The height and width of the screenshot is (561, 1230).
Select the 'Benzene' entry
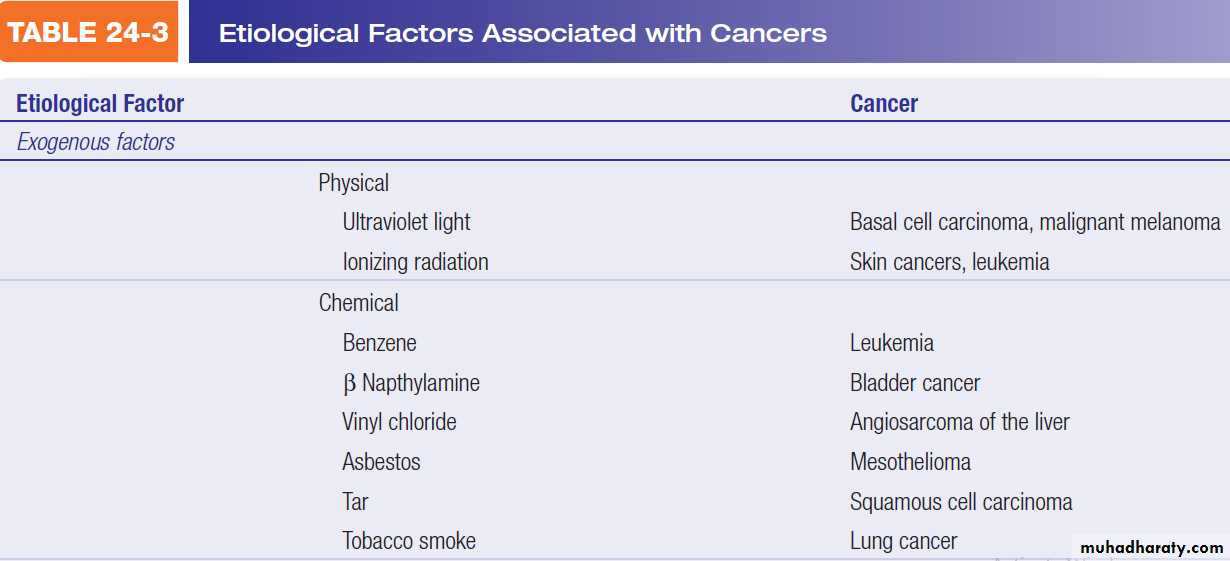click(x=379, y=342)
